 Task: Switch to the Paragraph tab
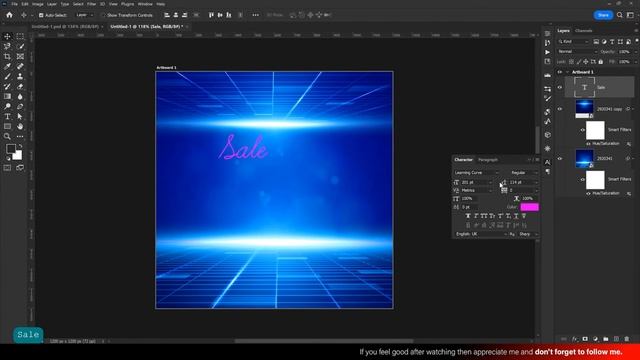tap(488, 160)
